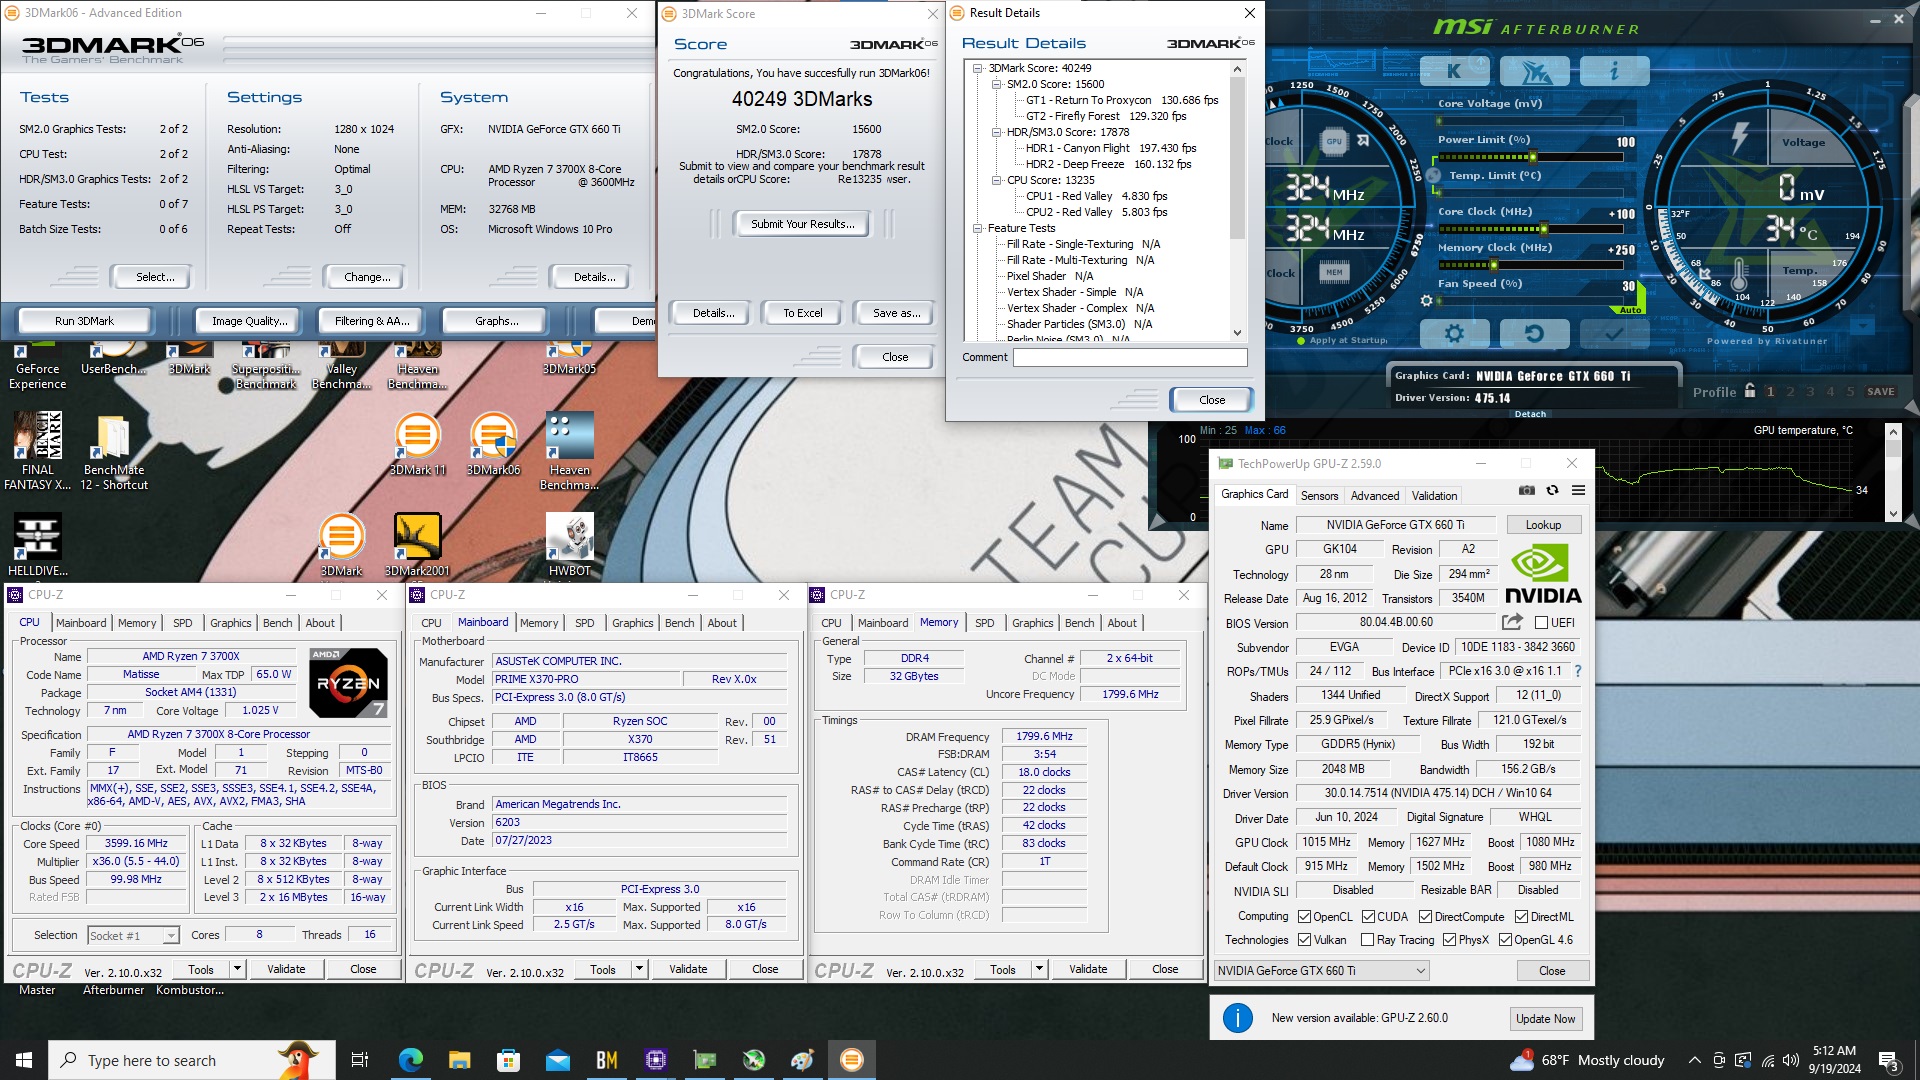Screen dimensions: 1920x1080
Task: Open Kombustor via the K button in Afterburner
Action: coord(1455,71)
